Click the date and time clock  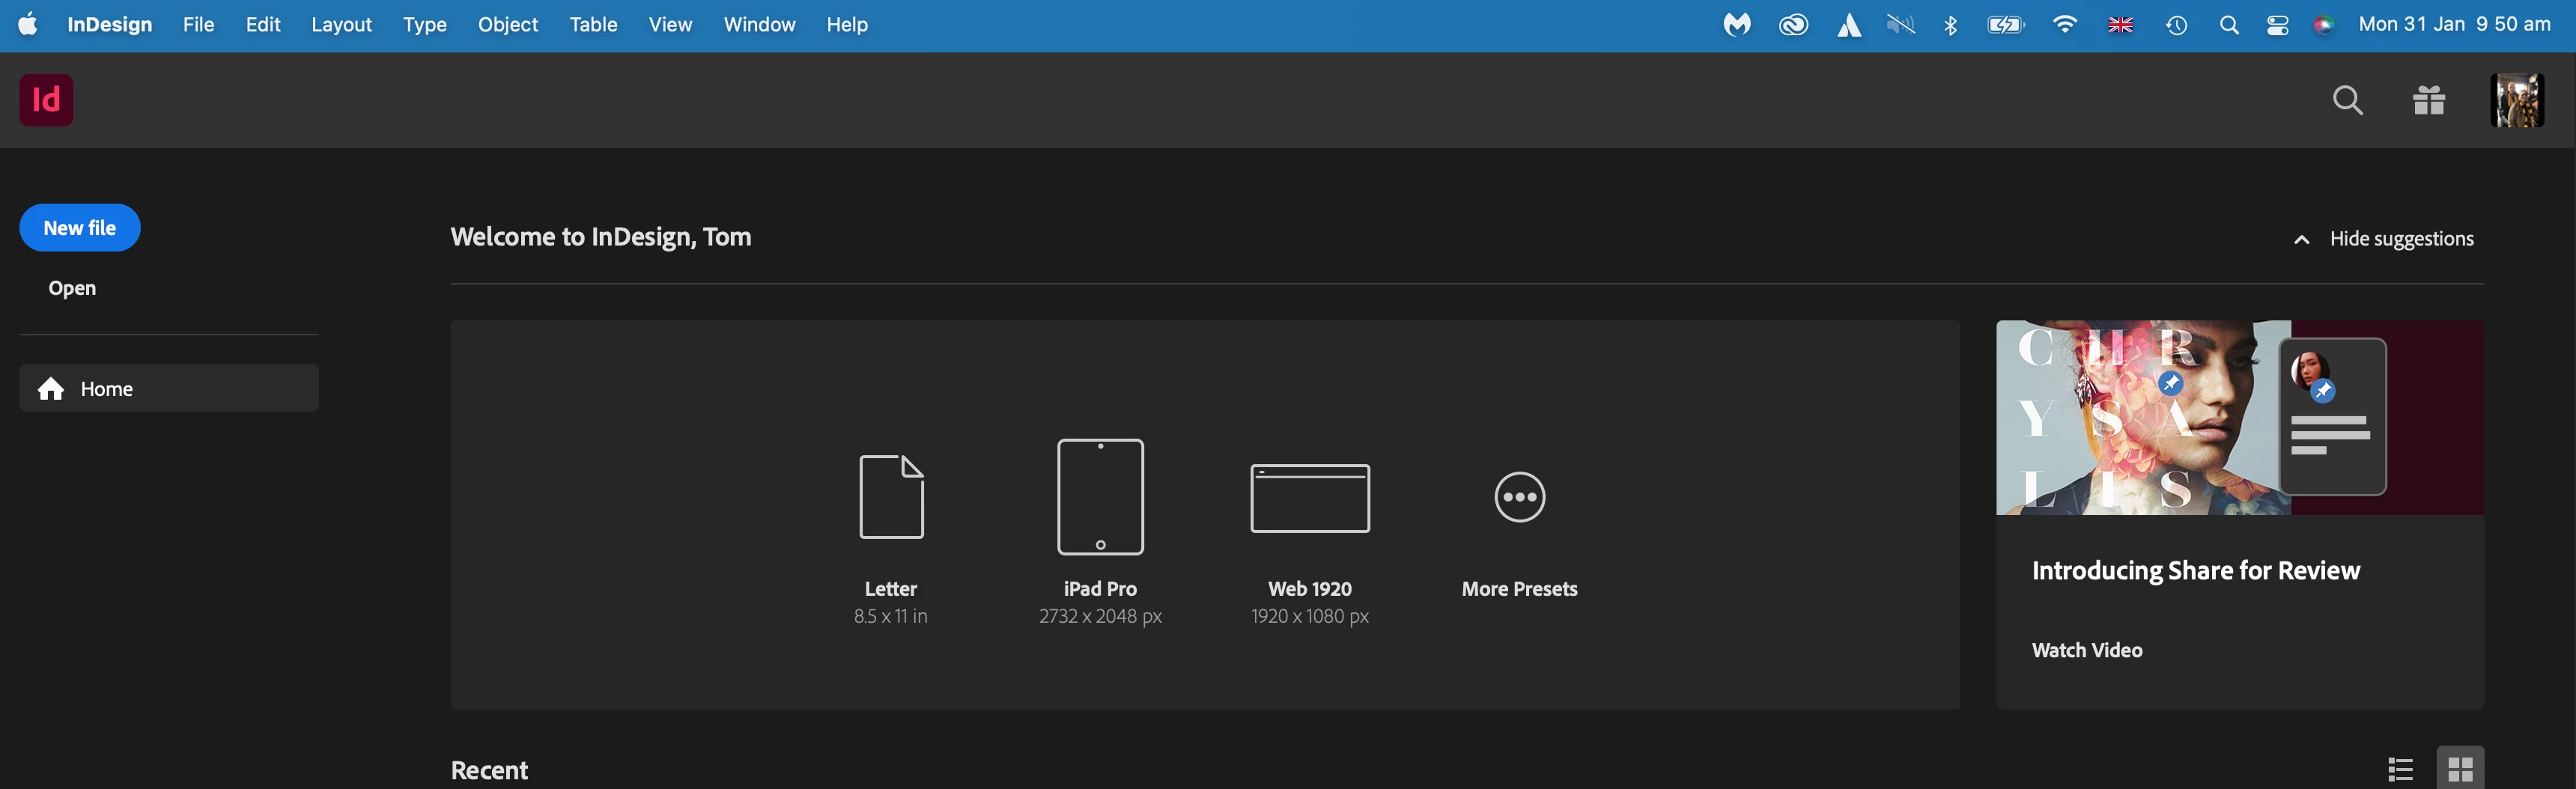point(2454,24)
